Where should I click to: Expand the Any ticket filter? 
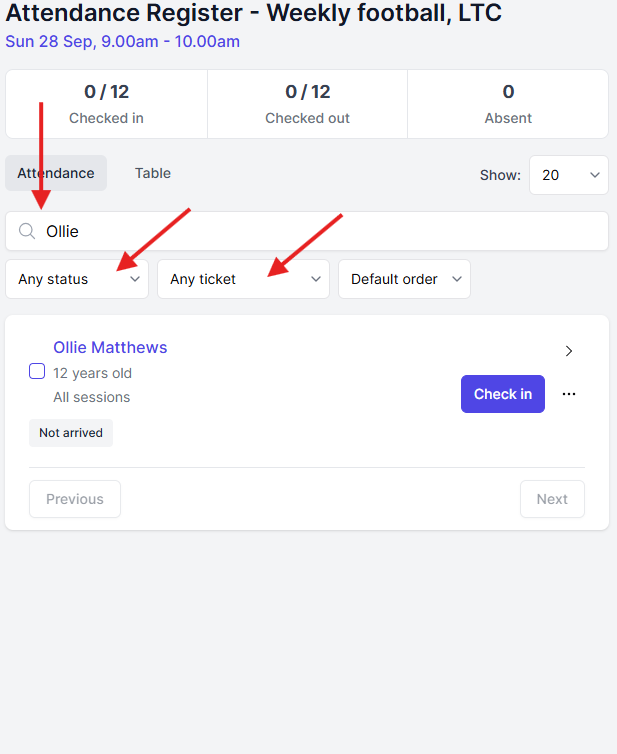point(243,279)
